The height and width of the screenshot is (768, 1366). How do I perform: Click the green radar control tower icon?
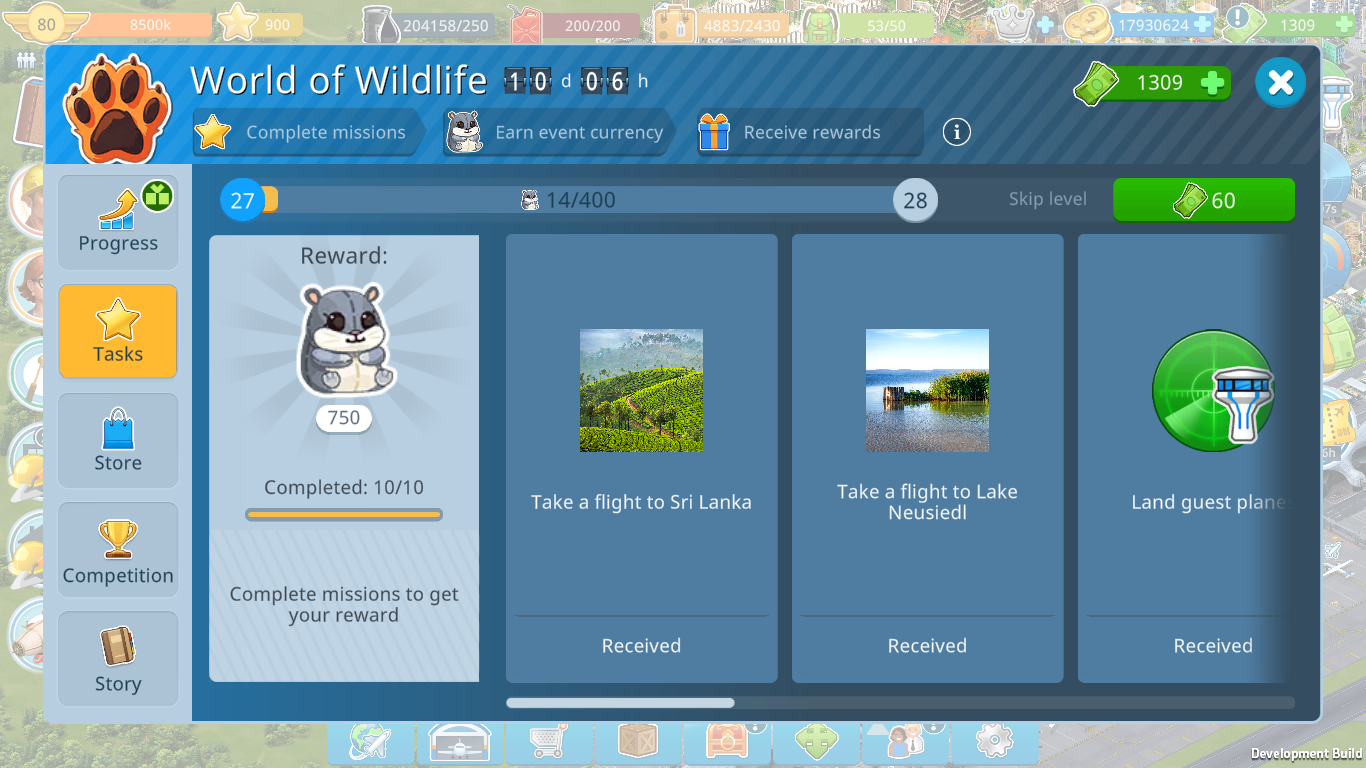click(x=1213, y=391)
